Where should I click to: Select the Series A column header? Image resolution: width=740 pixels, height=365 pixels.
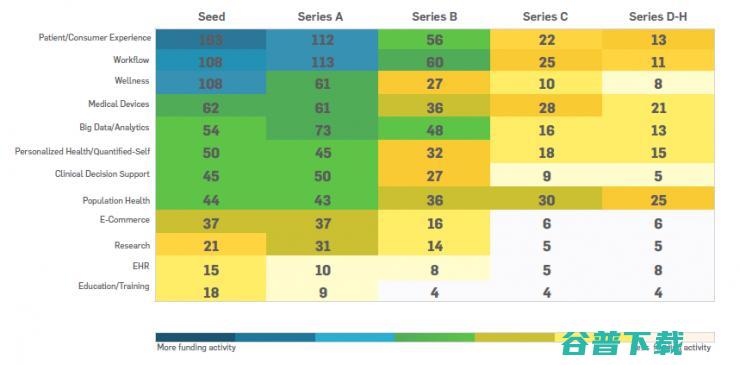pyautogui.click(x=320, y=17)
